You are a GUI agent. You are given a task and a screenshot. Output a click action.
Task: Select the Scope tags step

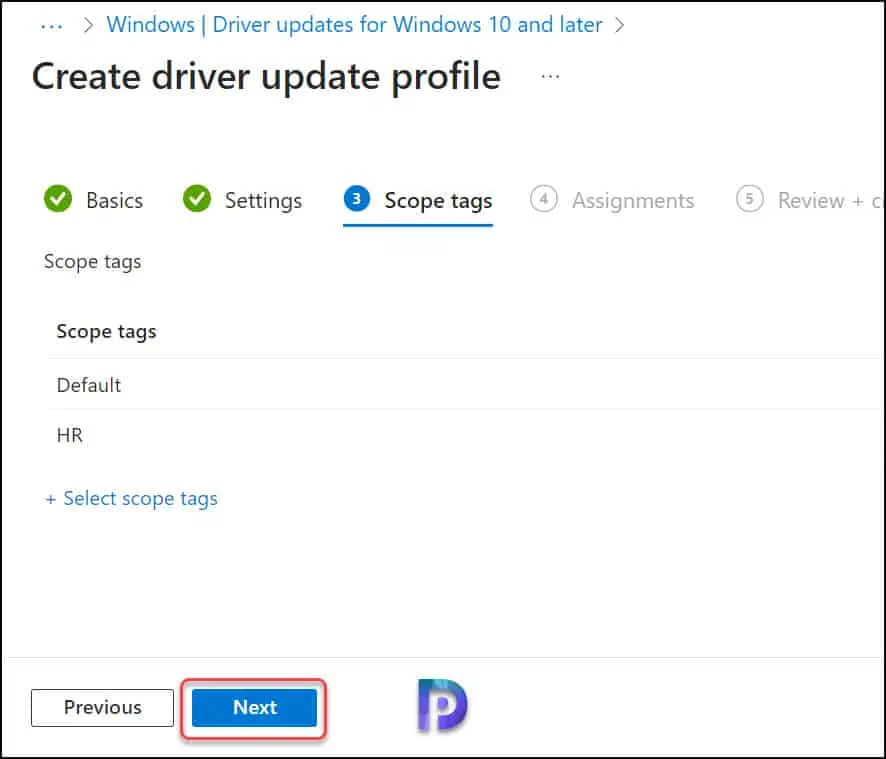418,200
